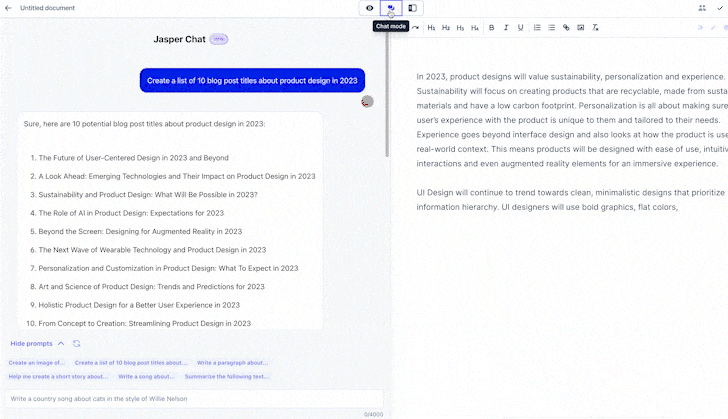Image resolution: width=728 pixels, height=419 pixels.
Task: Go back using the arrow beside Untitled document
Action: click(x=8, y=8)
